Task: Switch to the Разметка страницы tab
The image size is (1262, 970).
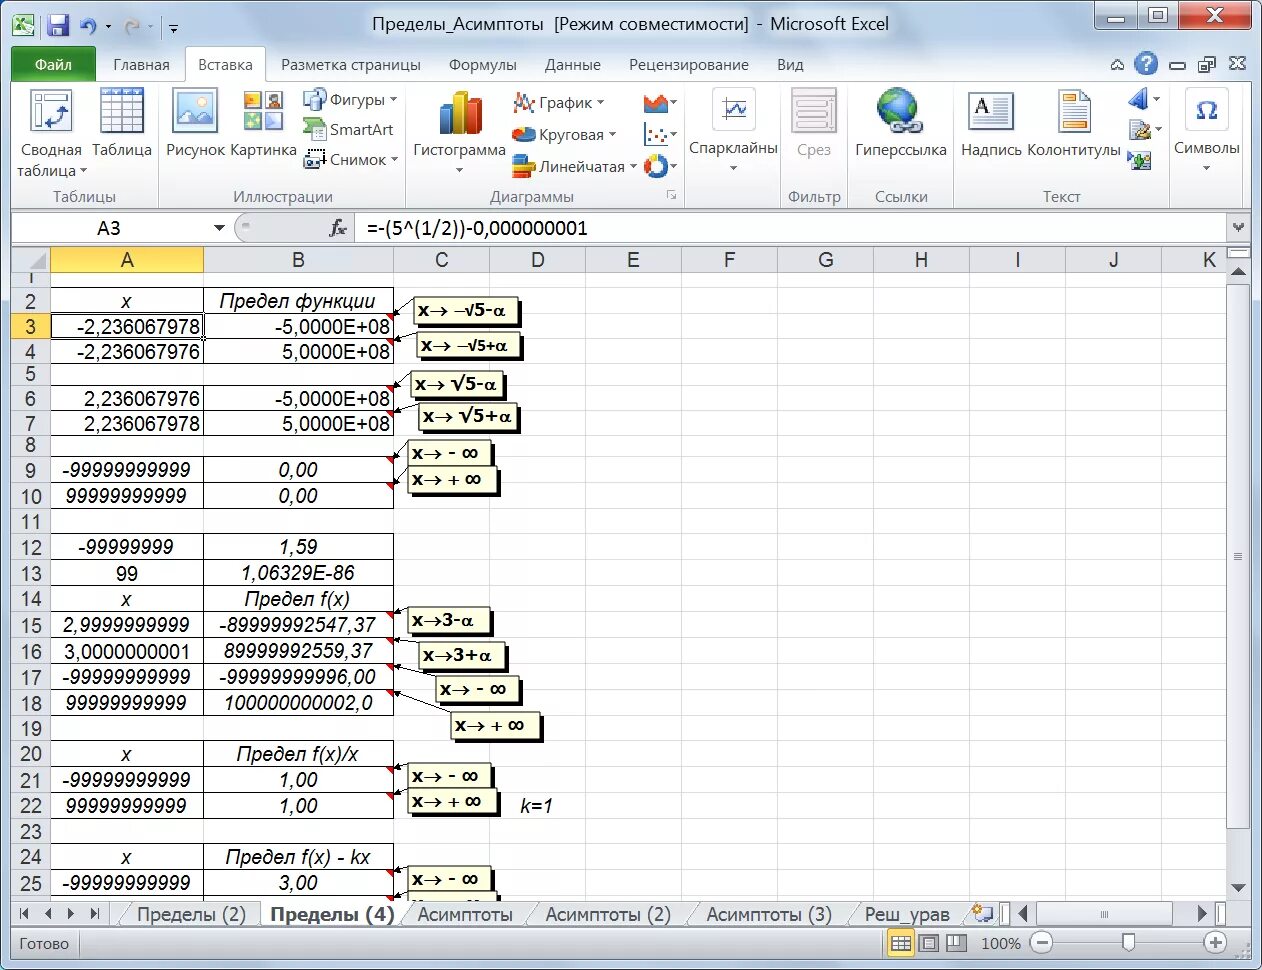Action: [351, 64]
